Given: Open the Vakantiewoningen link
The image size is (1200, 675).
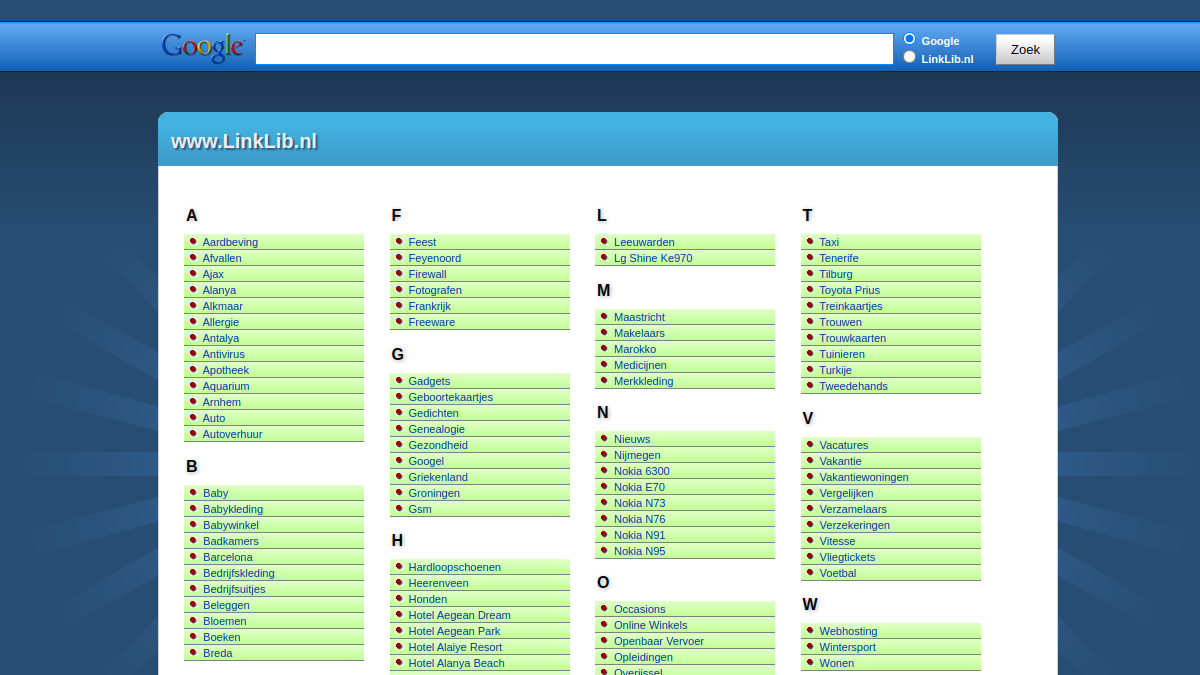Looking at the screenshot, I should [864, 477].
